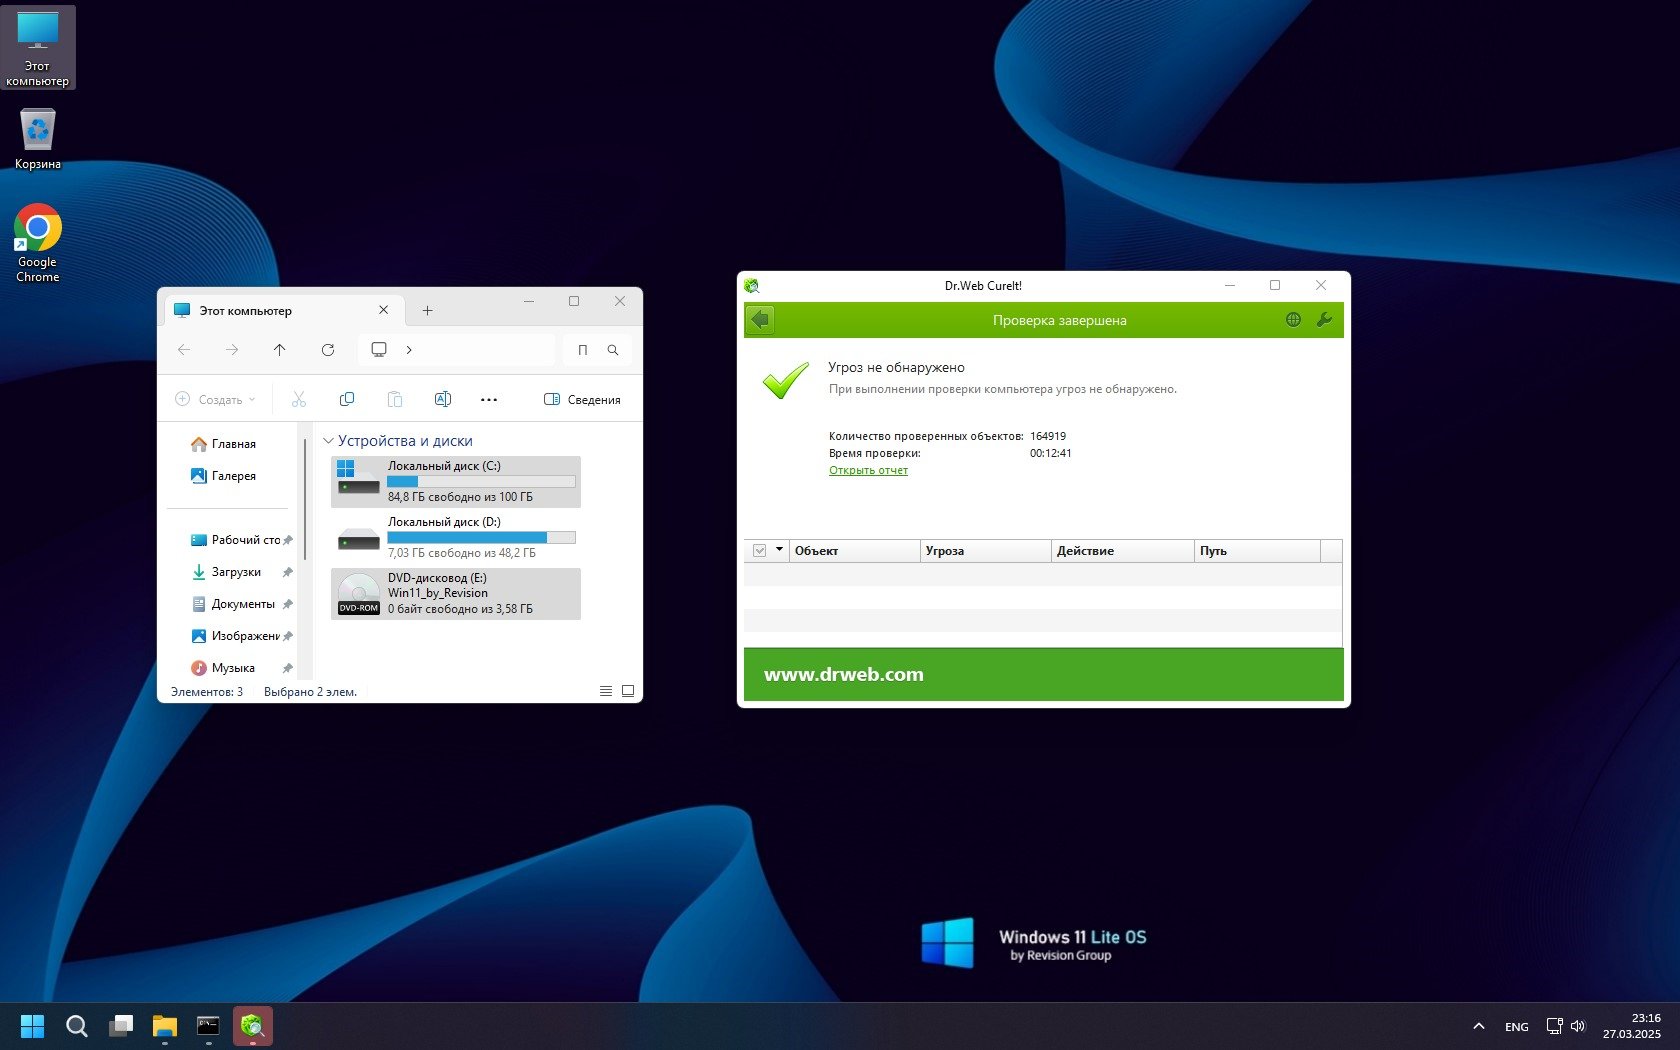Viewport: 1680px width, 1050px height.
Task: Close the Этот компьютер Explorer tab
Action: click(x=383, y=310)
